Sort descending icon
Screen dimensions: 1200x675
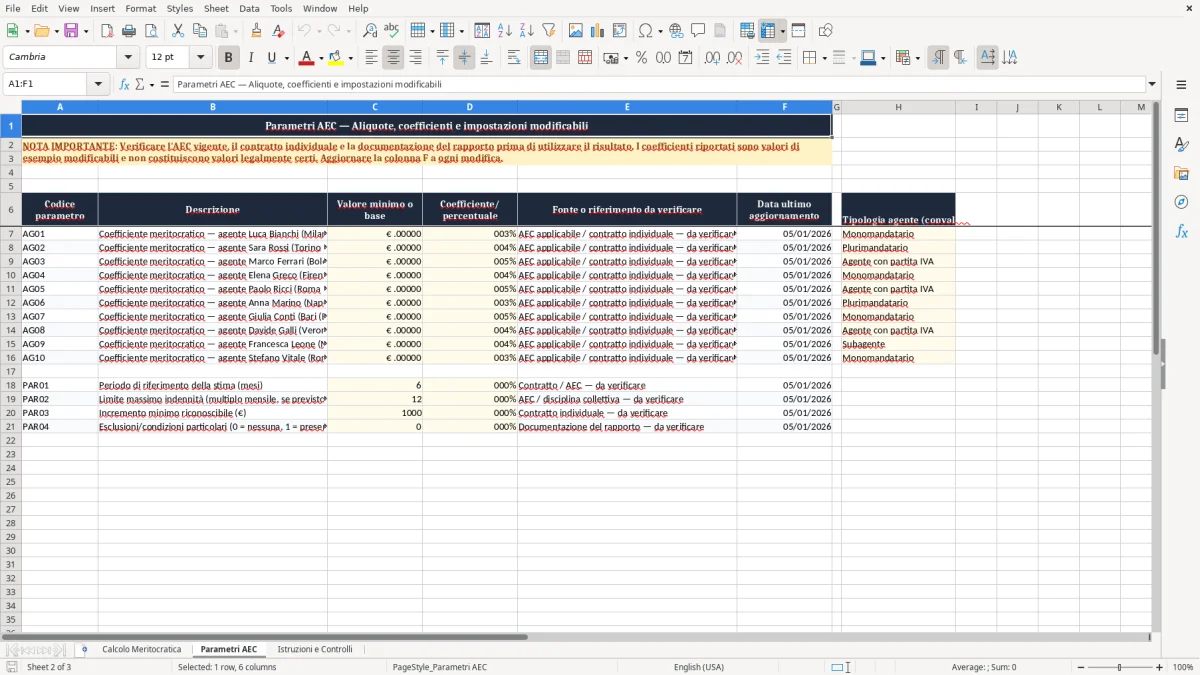click(x=526, y=31)
